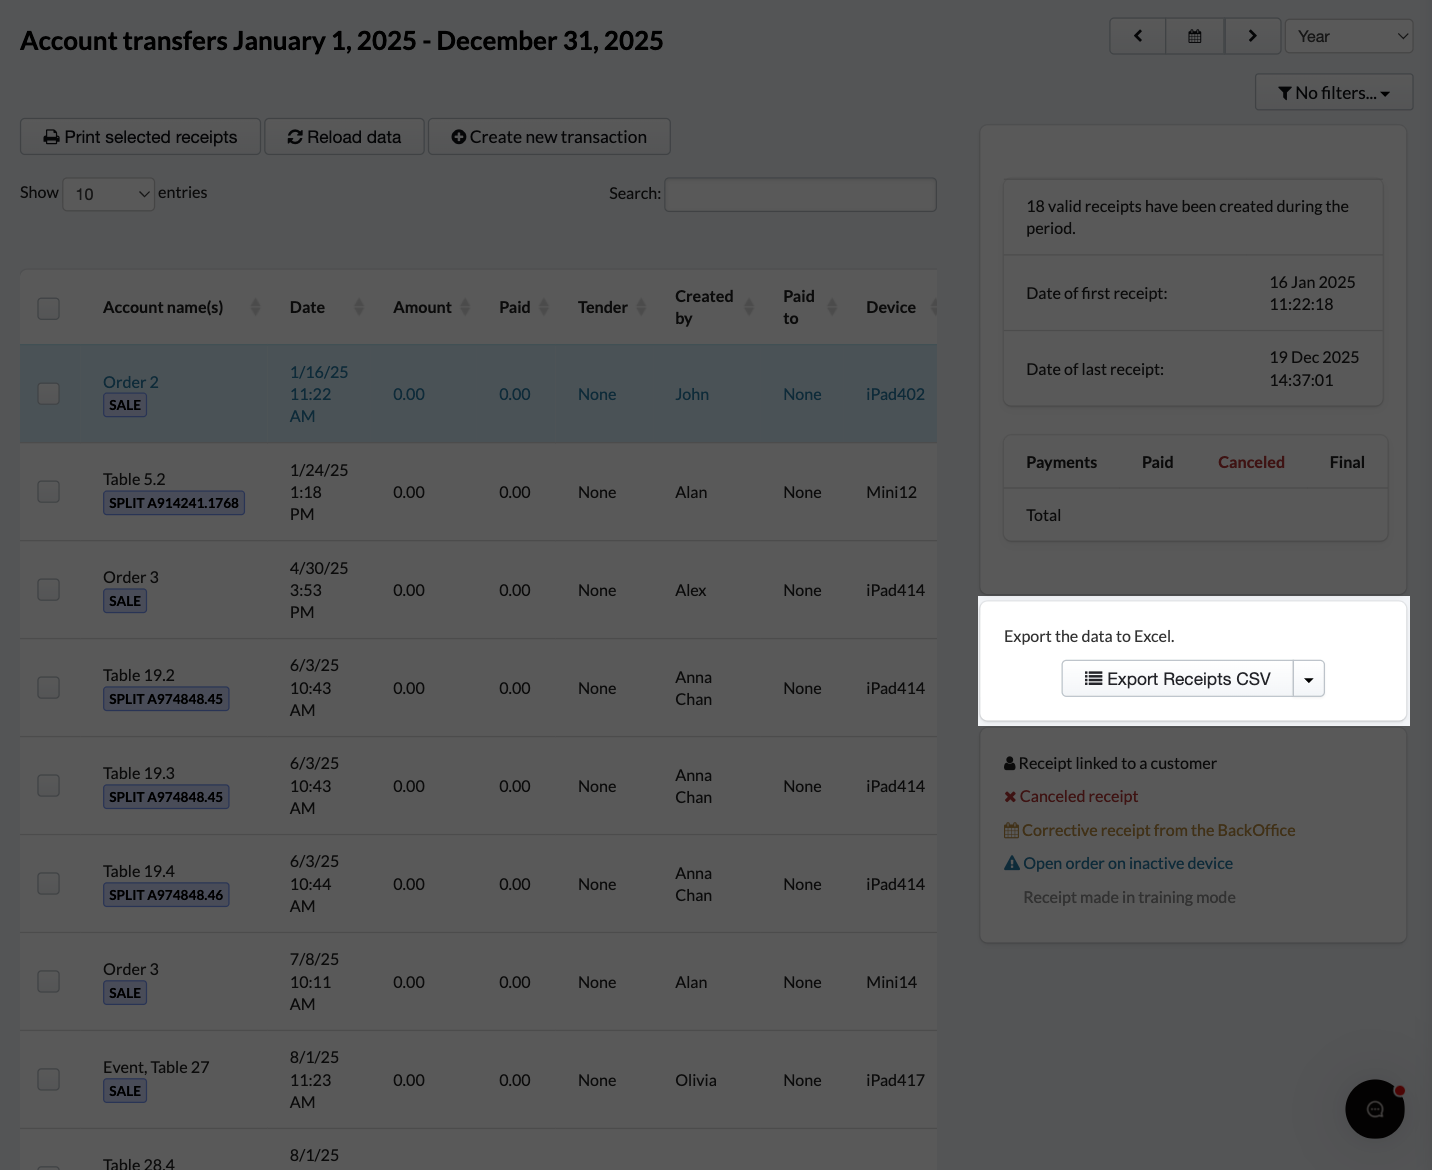Expand the No filters dropdown

1334,92
